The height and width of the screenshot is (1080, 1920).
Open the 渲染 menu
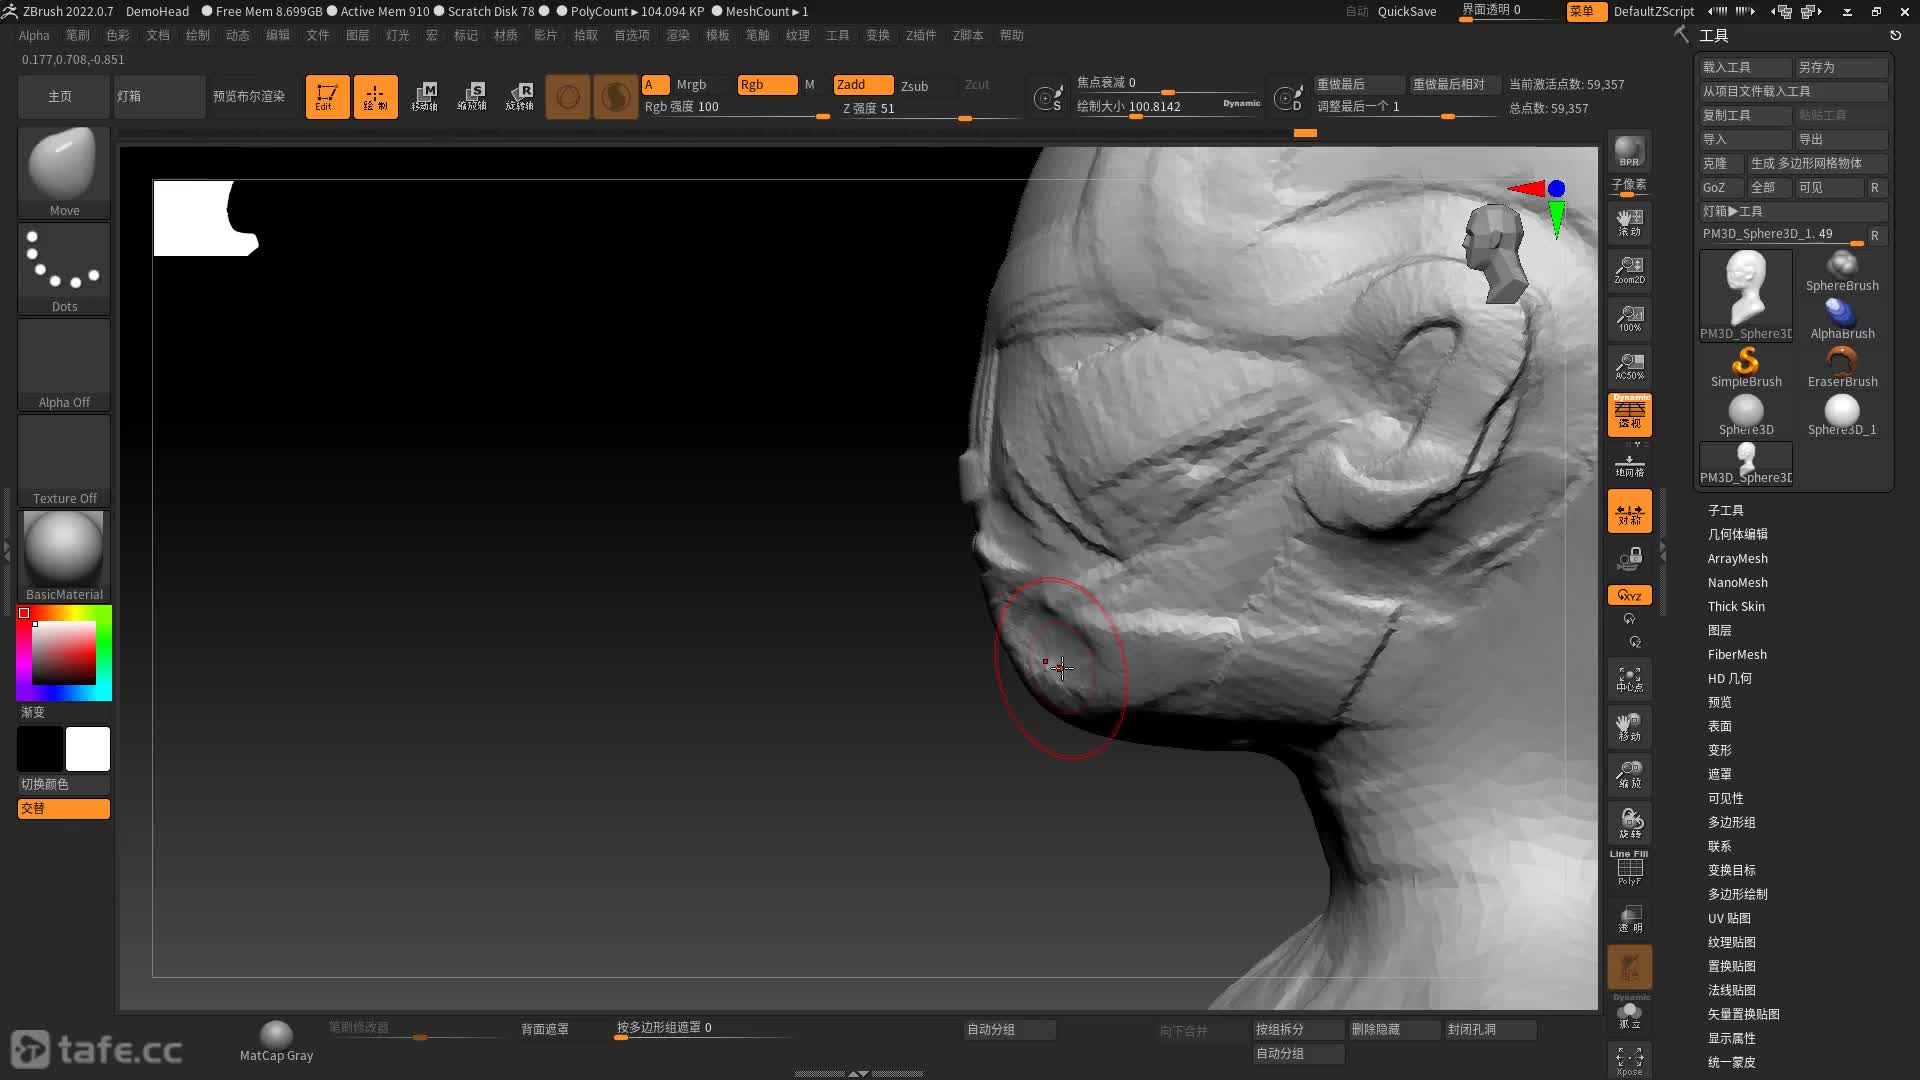(677, 35)
